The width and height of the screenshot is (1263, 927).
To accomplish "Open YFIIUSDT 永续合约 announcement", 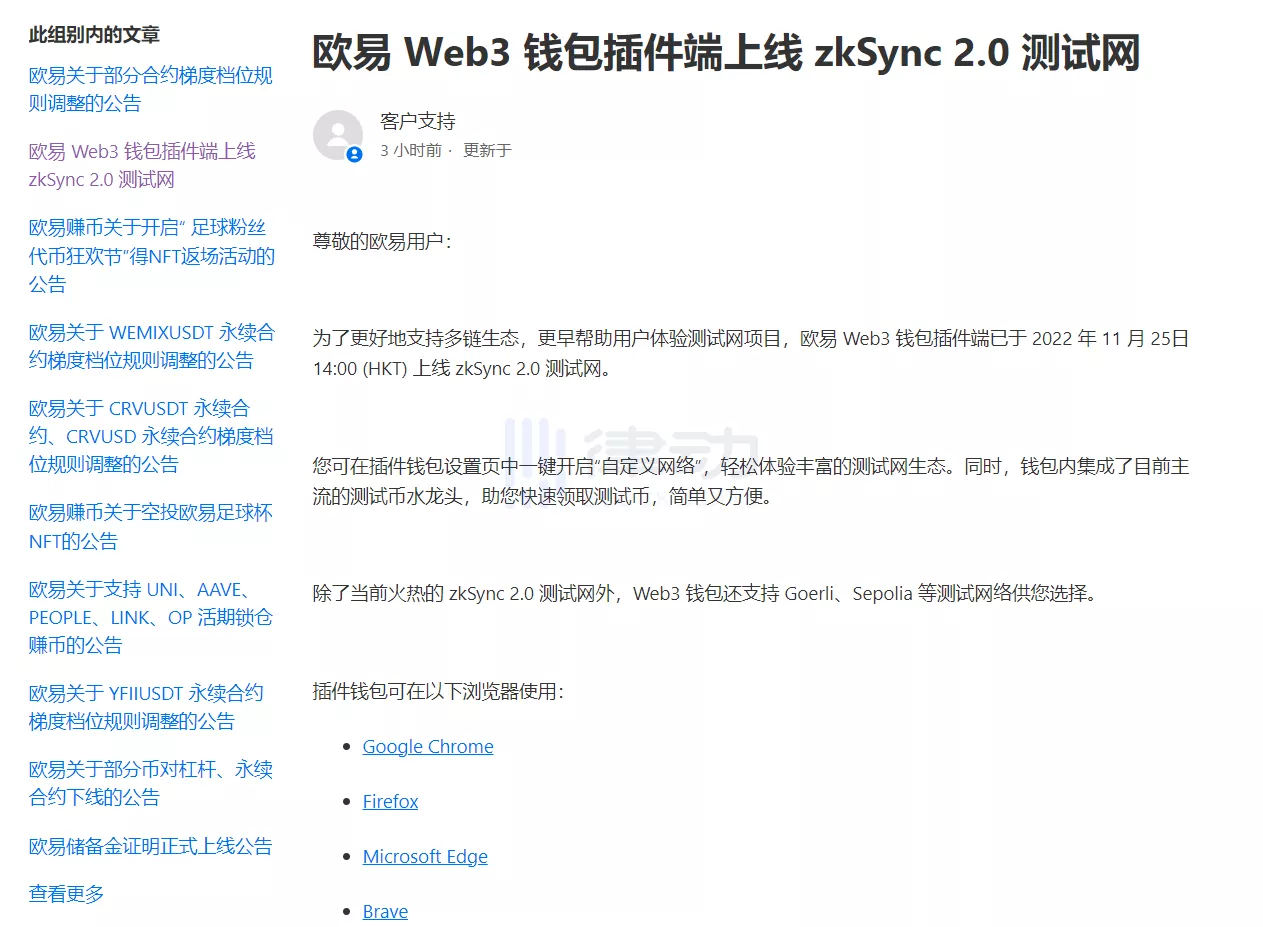I will [x=146, y=707].
